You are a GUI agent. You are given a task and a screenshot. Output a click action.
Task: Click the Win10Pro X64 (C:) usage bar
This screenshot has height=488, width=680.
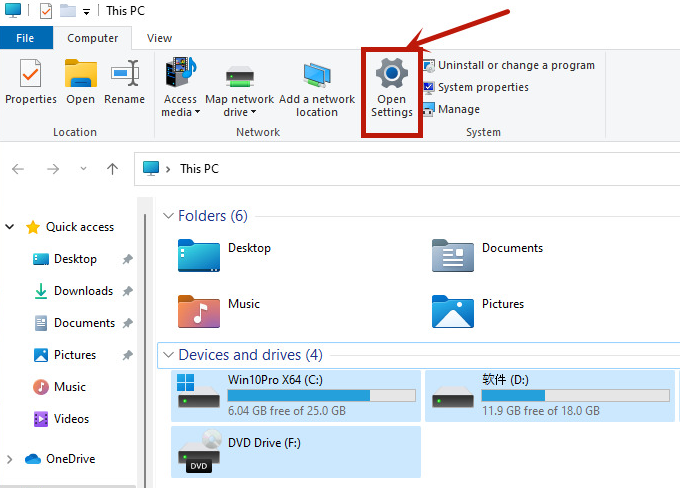point(322,396)
